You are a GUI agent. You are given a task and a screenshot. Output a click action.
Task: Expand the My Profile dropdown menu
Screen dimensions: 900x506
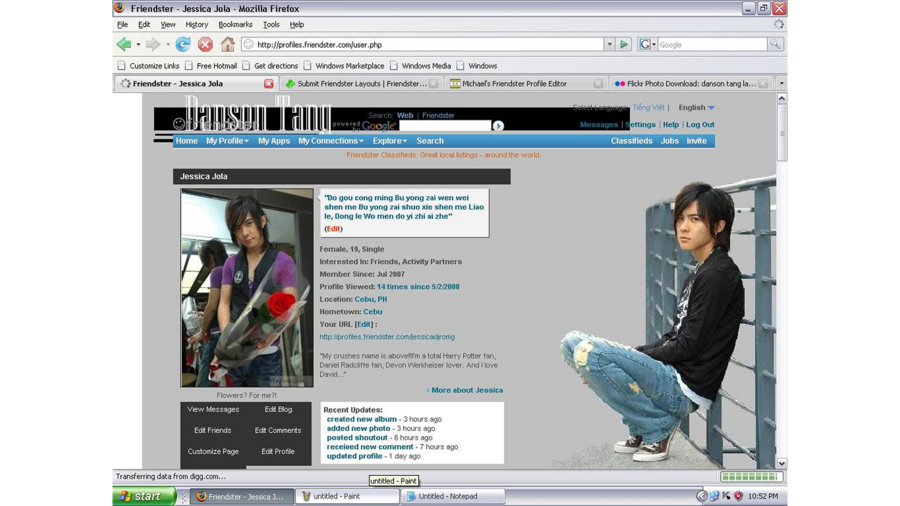click(x=227, y=141)
